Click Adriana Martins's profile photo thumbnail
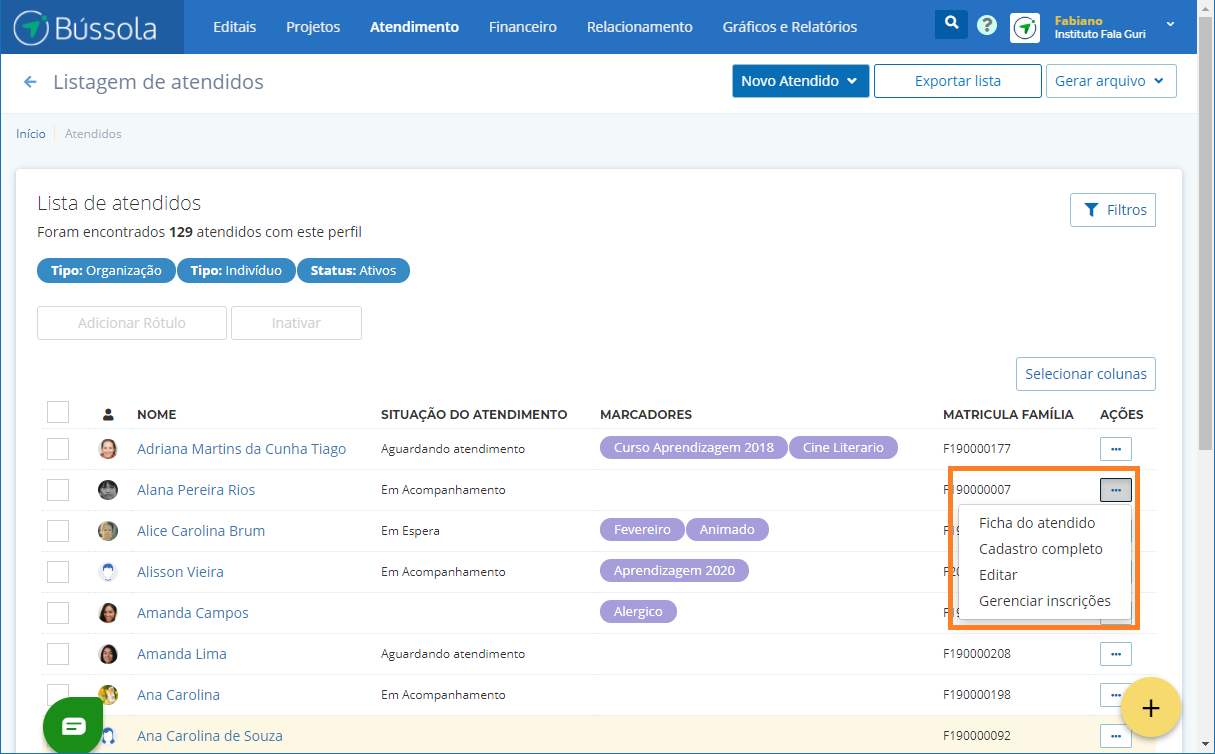 coord(108,449)
